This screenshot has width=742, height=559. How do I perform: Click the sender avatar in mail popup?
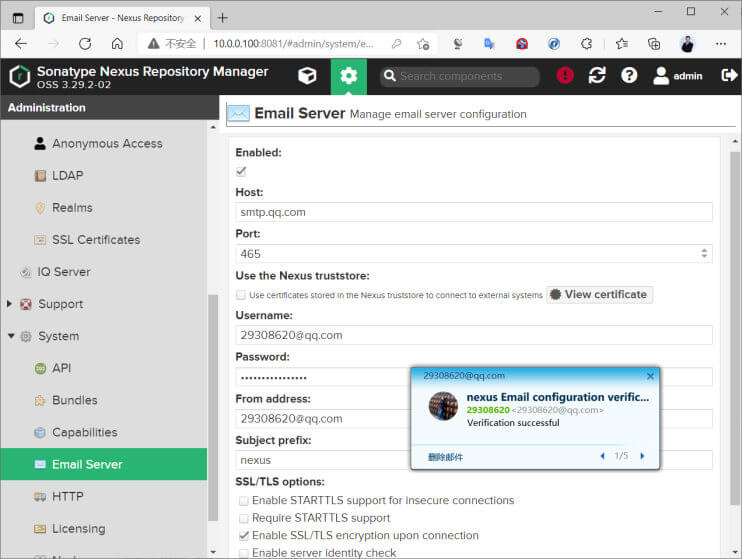pos(443,406)
